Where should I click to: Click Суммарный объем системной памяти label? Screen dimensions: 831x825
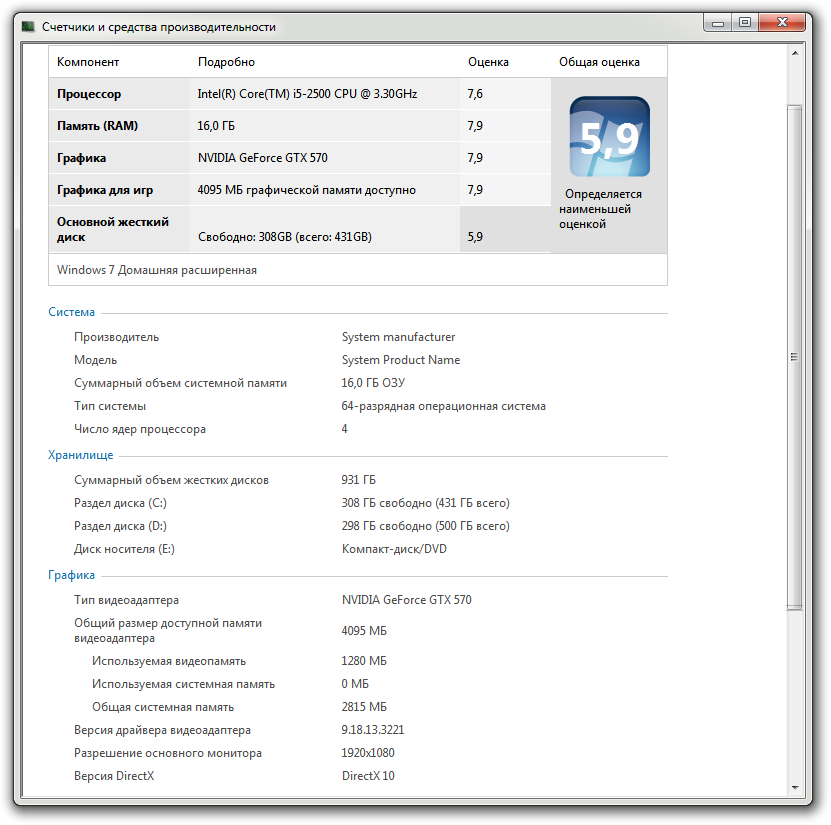point(180,383)
